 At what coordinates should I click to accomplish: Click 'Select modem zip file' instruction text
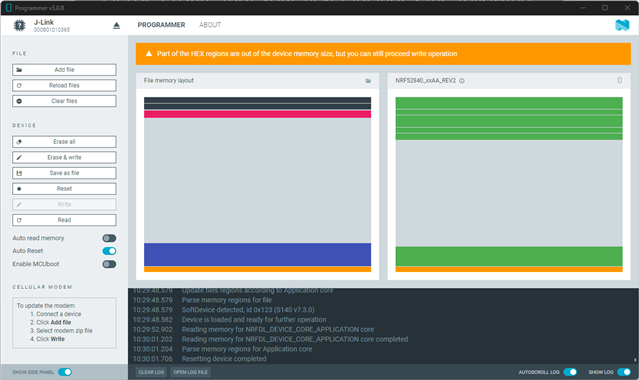[64, 331]
